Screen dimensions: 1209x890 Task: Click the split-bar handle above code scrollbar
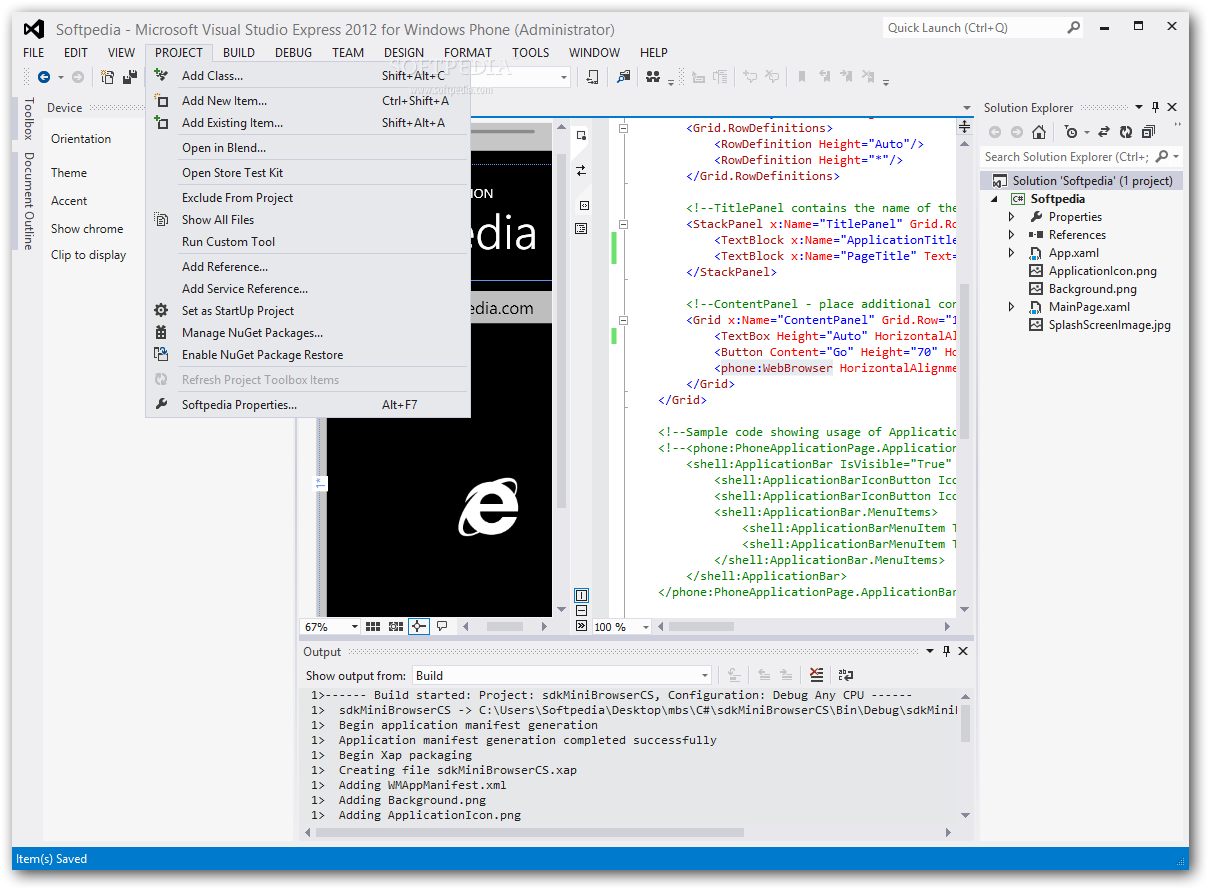964,127
